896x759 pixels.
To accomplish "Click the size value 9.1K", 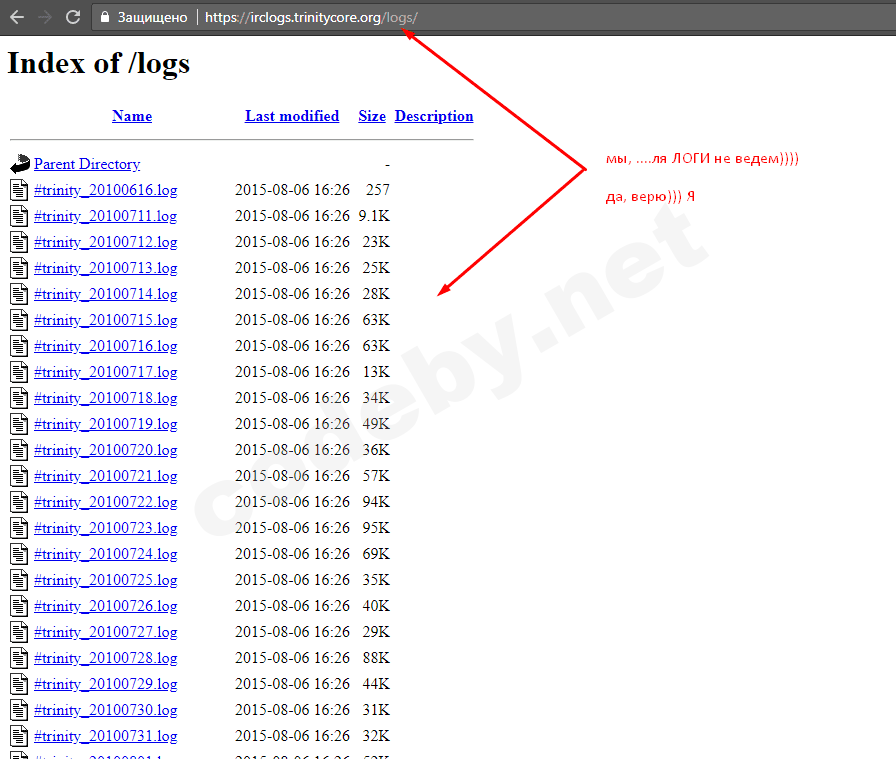I will tap(374, 216).
